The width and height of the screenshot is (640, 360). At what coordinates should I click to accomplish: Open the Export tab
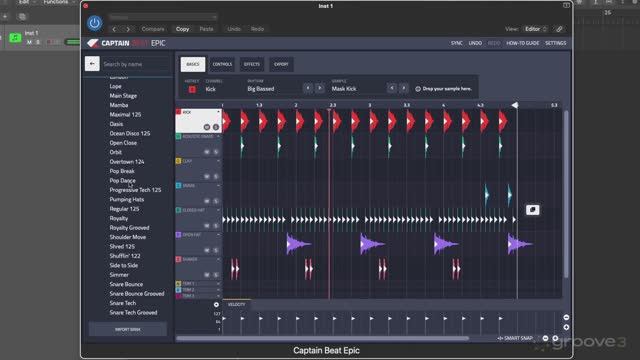point(281,64)
